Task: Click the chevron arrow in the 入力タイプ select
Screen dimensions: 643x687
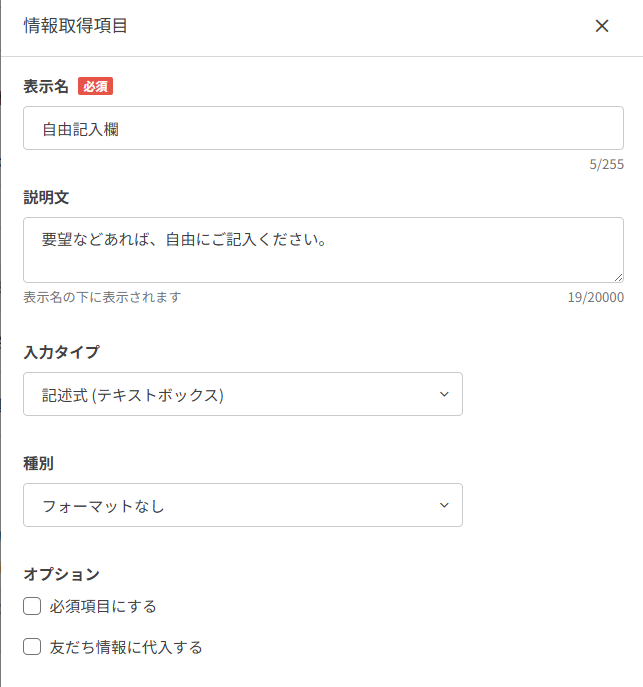Action: (x=444, y=394)
